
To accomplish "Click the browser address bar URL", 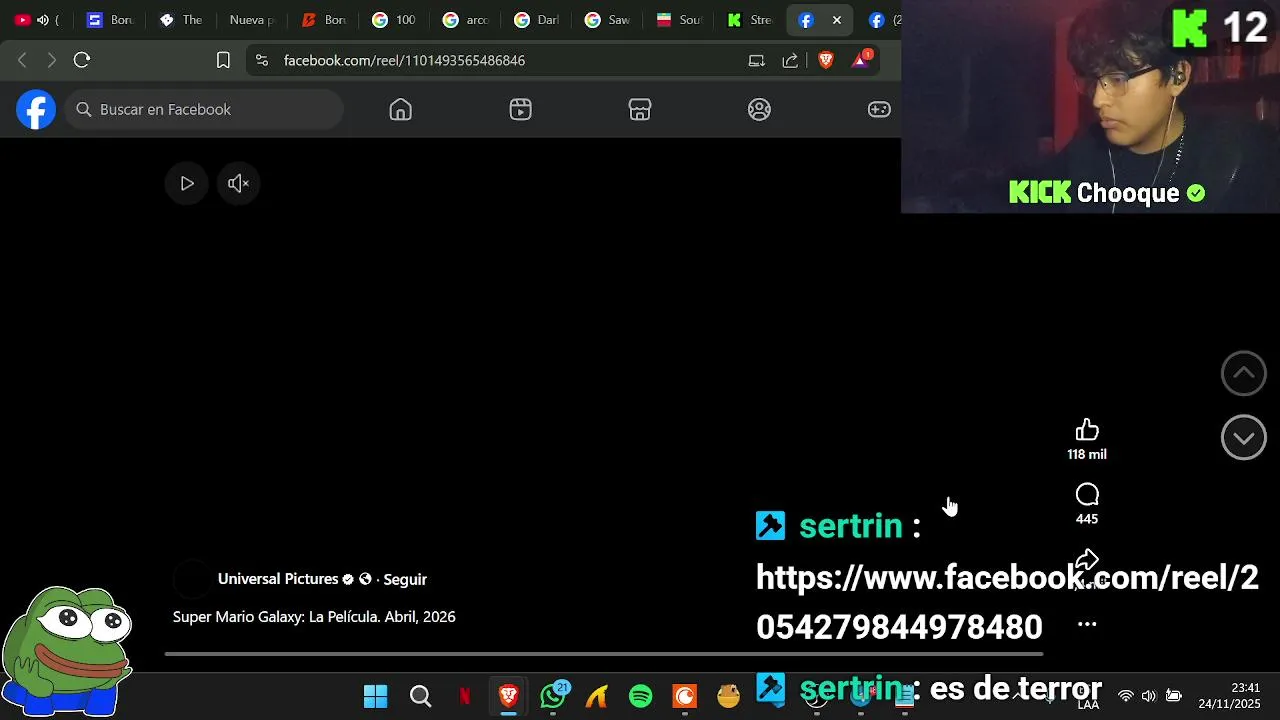I will 404,60.
